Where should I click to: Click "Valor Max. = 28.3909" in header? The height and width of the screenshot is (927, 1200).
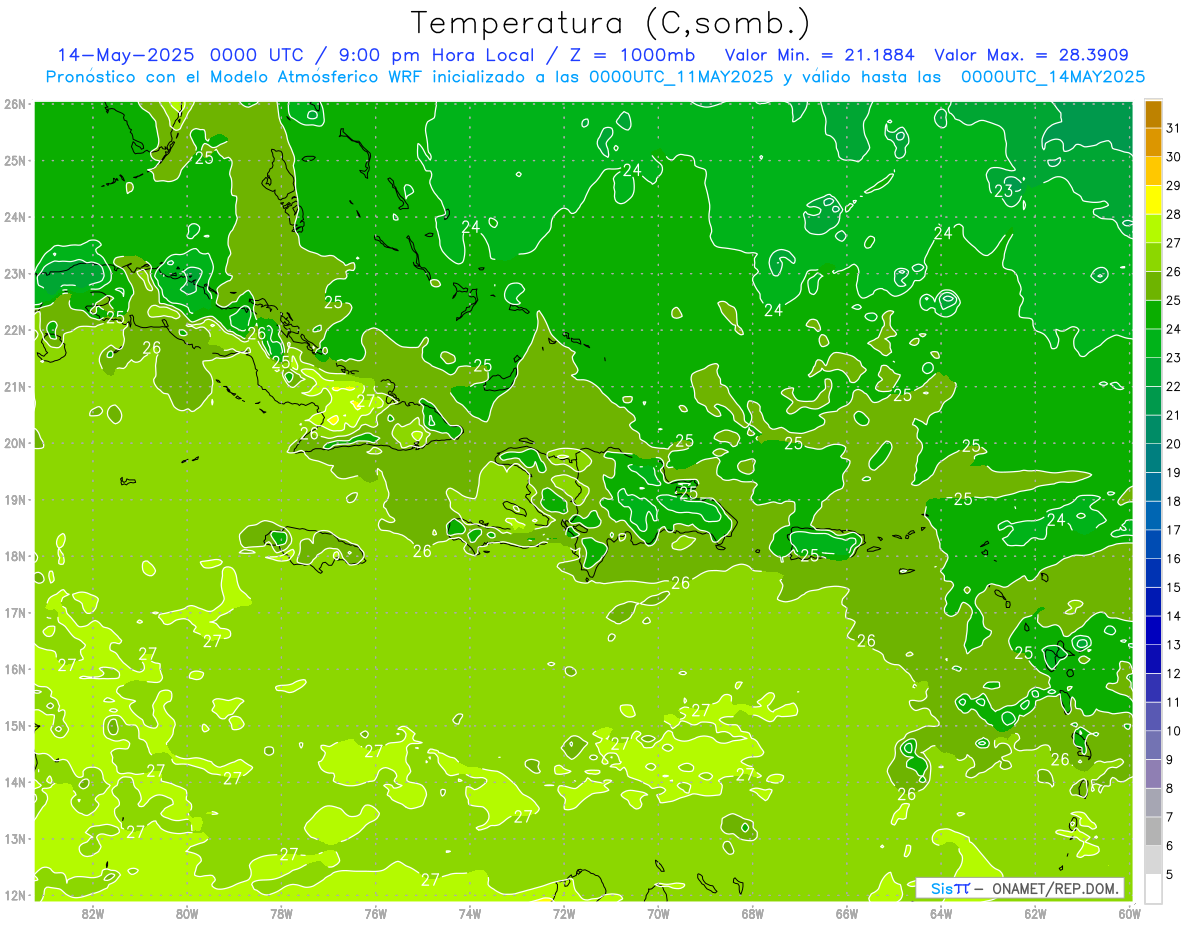coord(1030,55)
